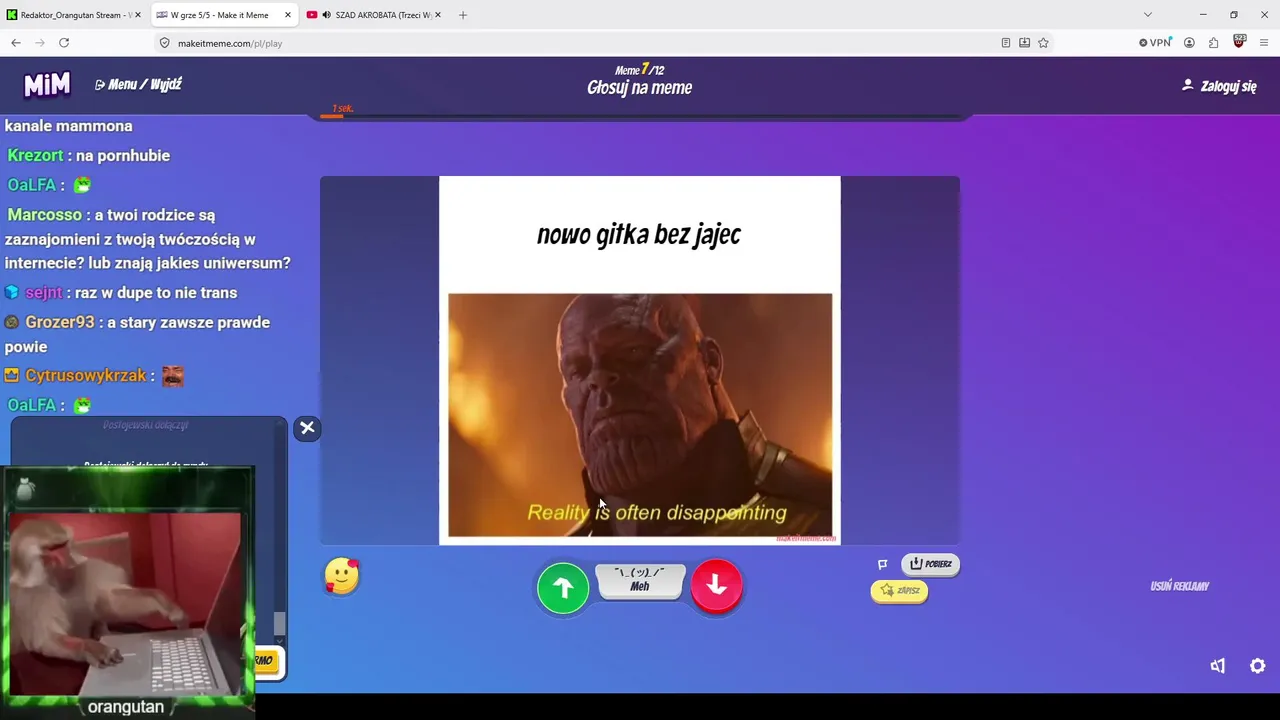Click the face emote in Cytrusowykrzak's message
The image size is (1280, 720).
pyautogui.click(x=173, y=376)
